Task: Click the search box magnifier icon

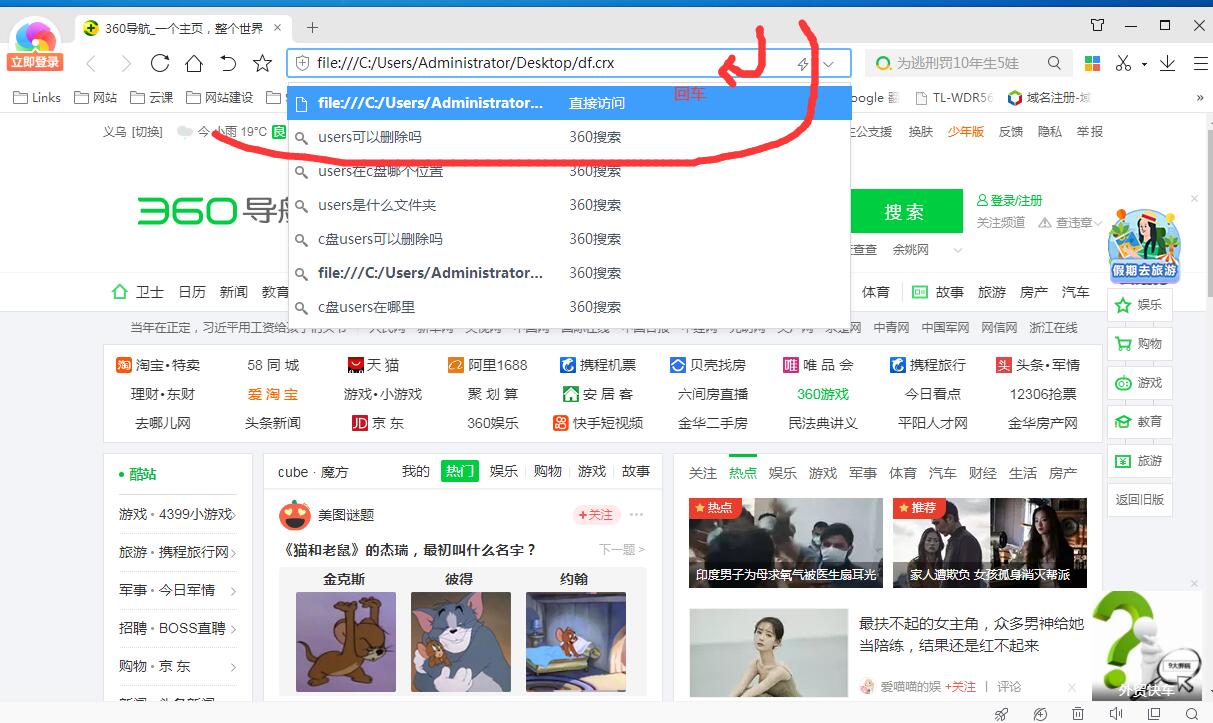Action: pos(1054,63)
